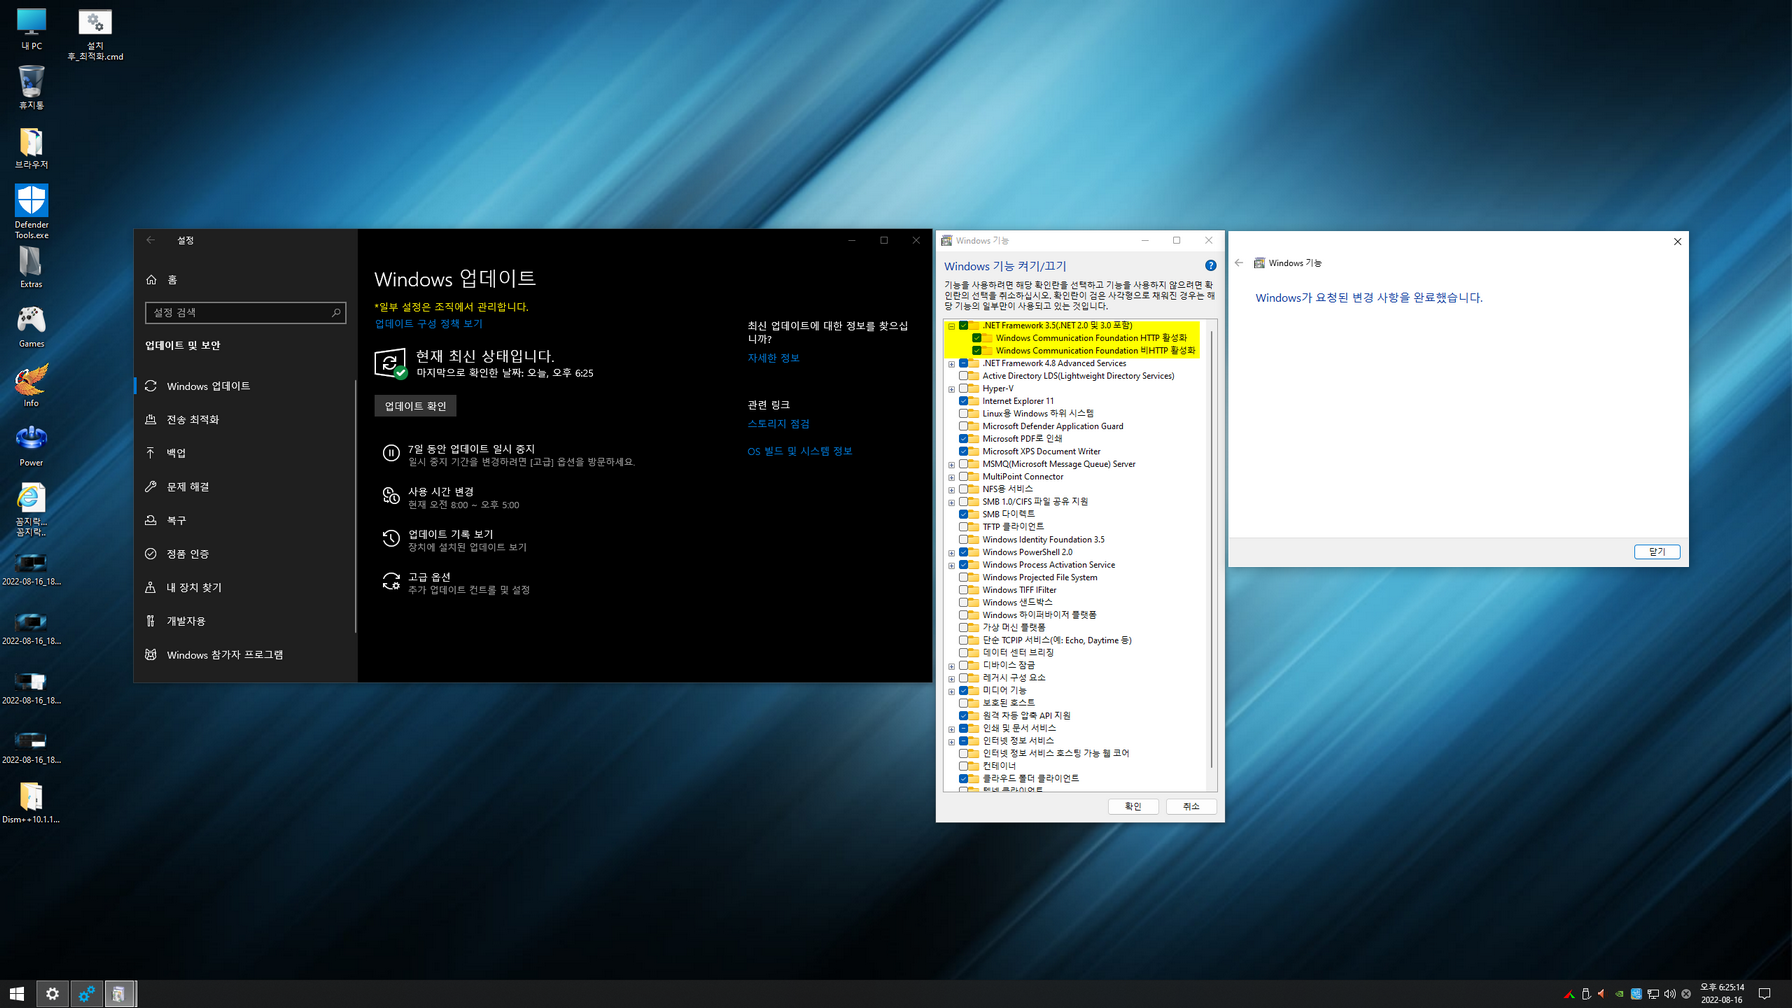
Task: Click the volume icon in system tray
Action: (1669, 994)
